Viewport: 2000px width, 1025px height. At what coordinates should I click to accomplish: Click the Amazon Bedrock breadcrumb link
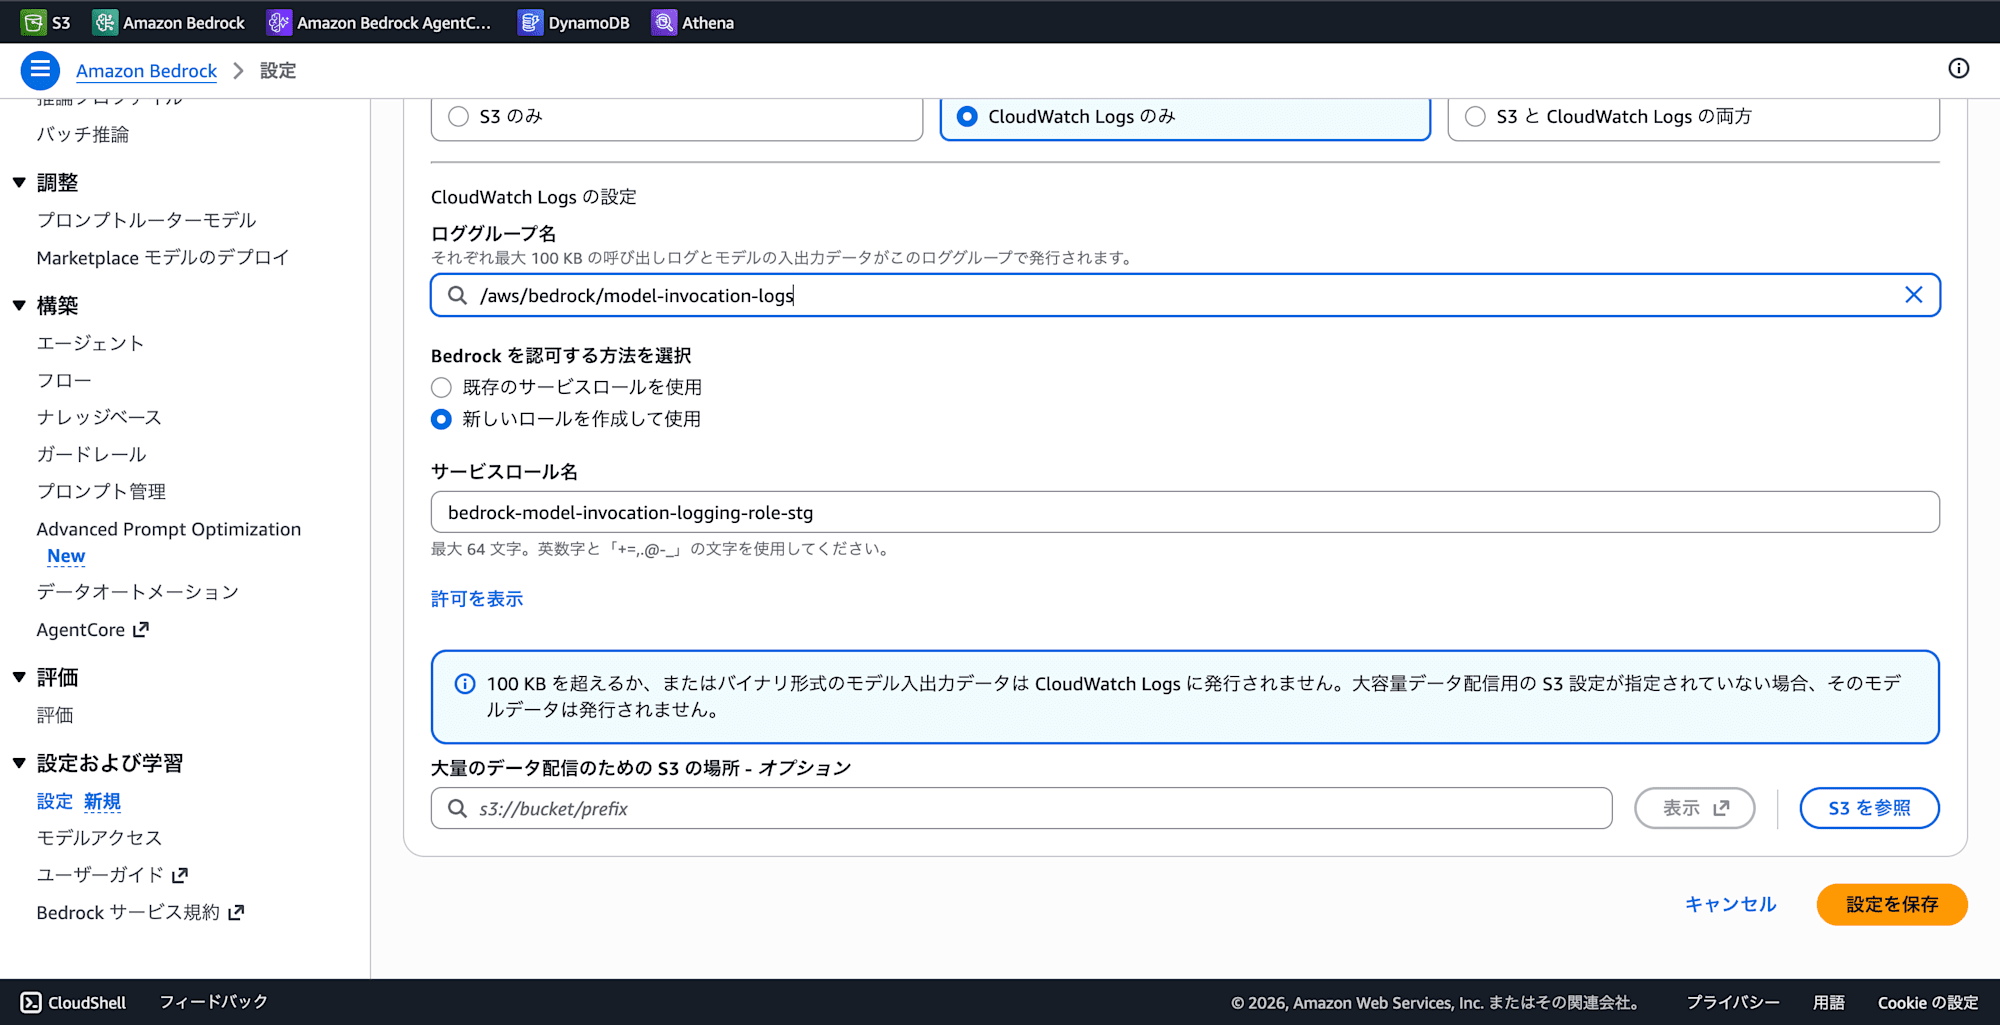(x=146, y=70)
